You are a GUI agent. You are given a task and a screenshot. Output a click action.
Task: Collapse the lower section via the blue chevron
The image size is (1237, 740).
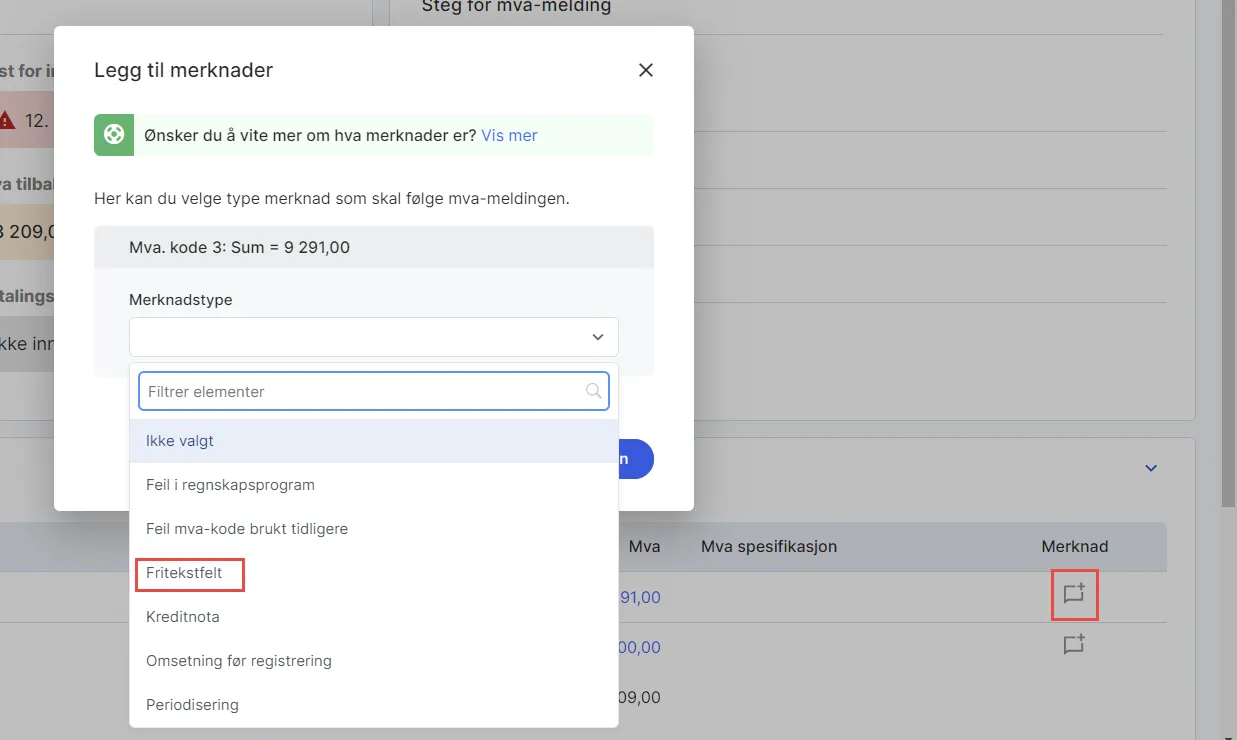pos(1150,467)
